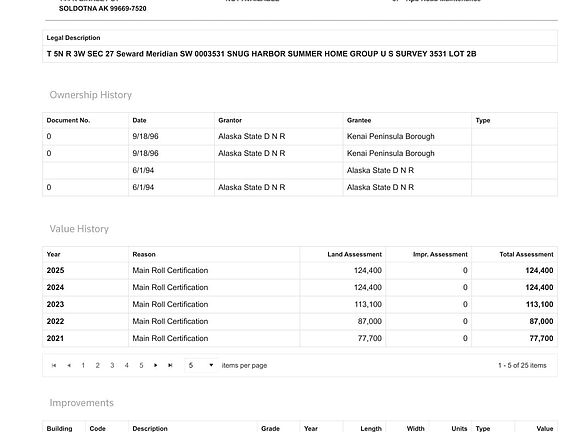Open page 1 of value history

coord(83,366)
